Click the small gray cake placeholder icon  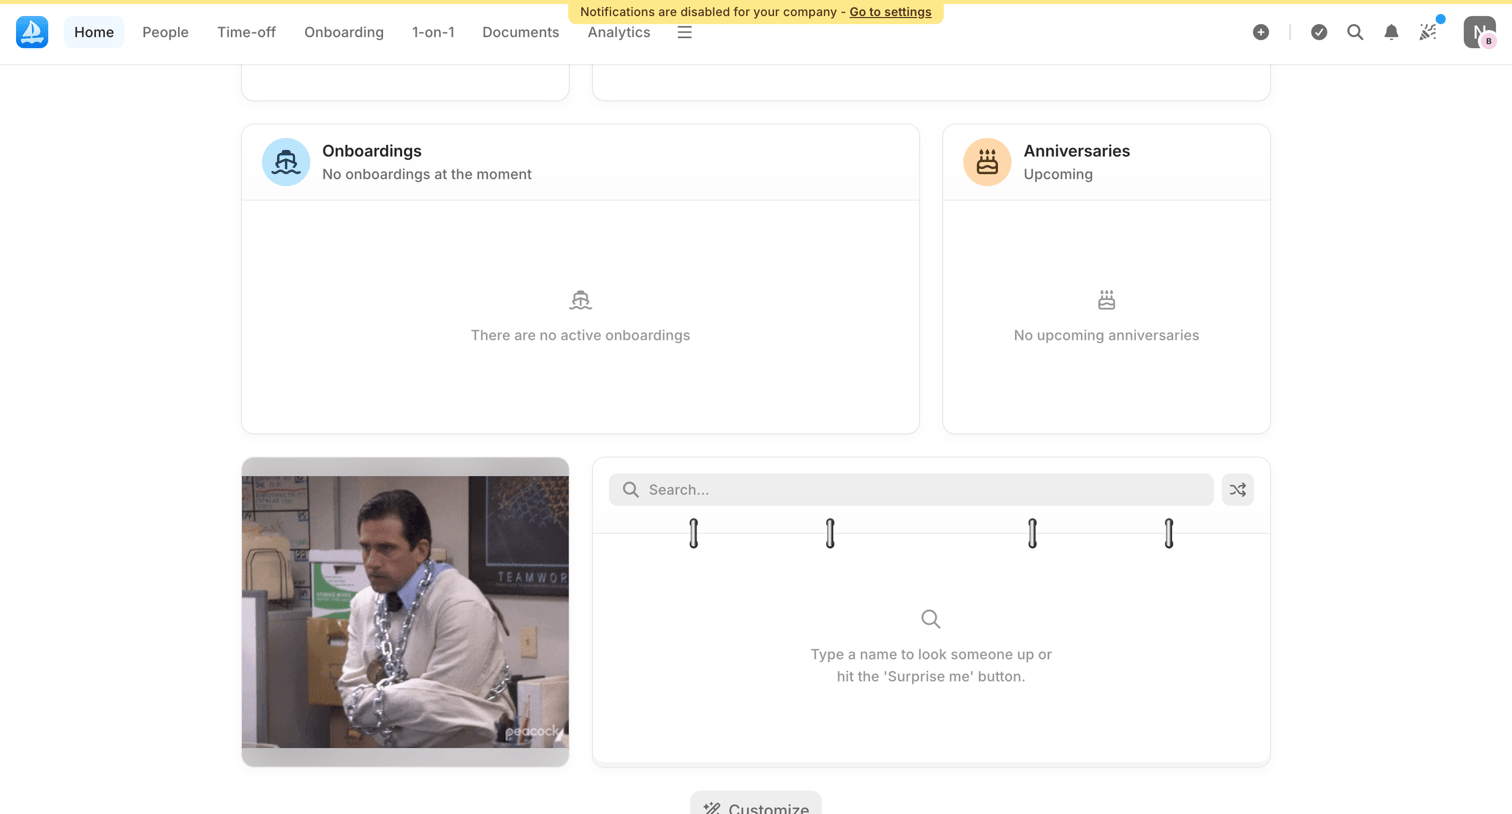tap(1106, 300)
